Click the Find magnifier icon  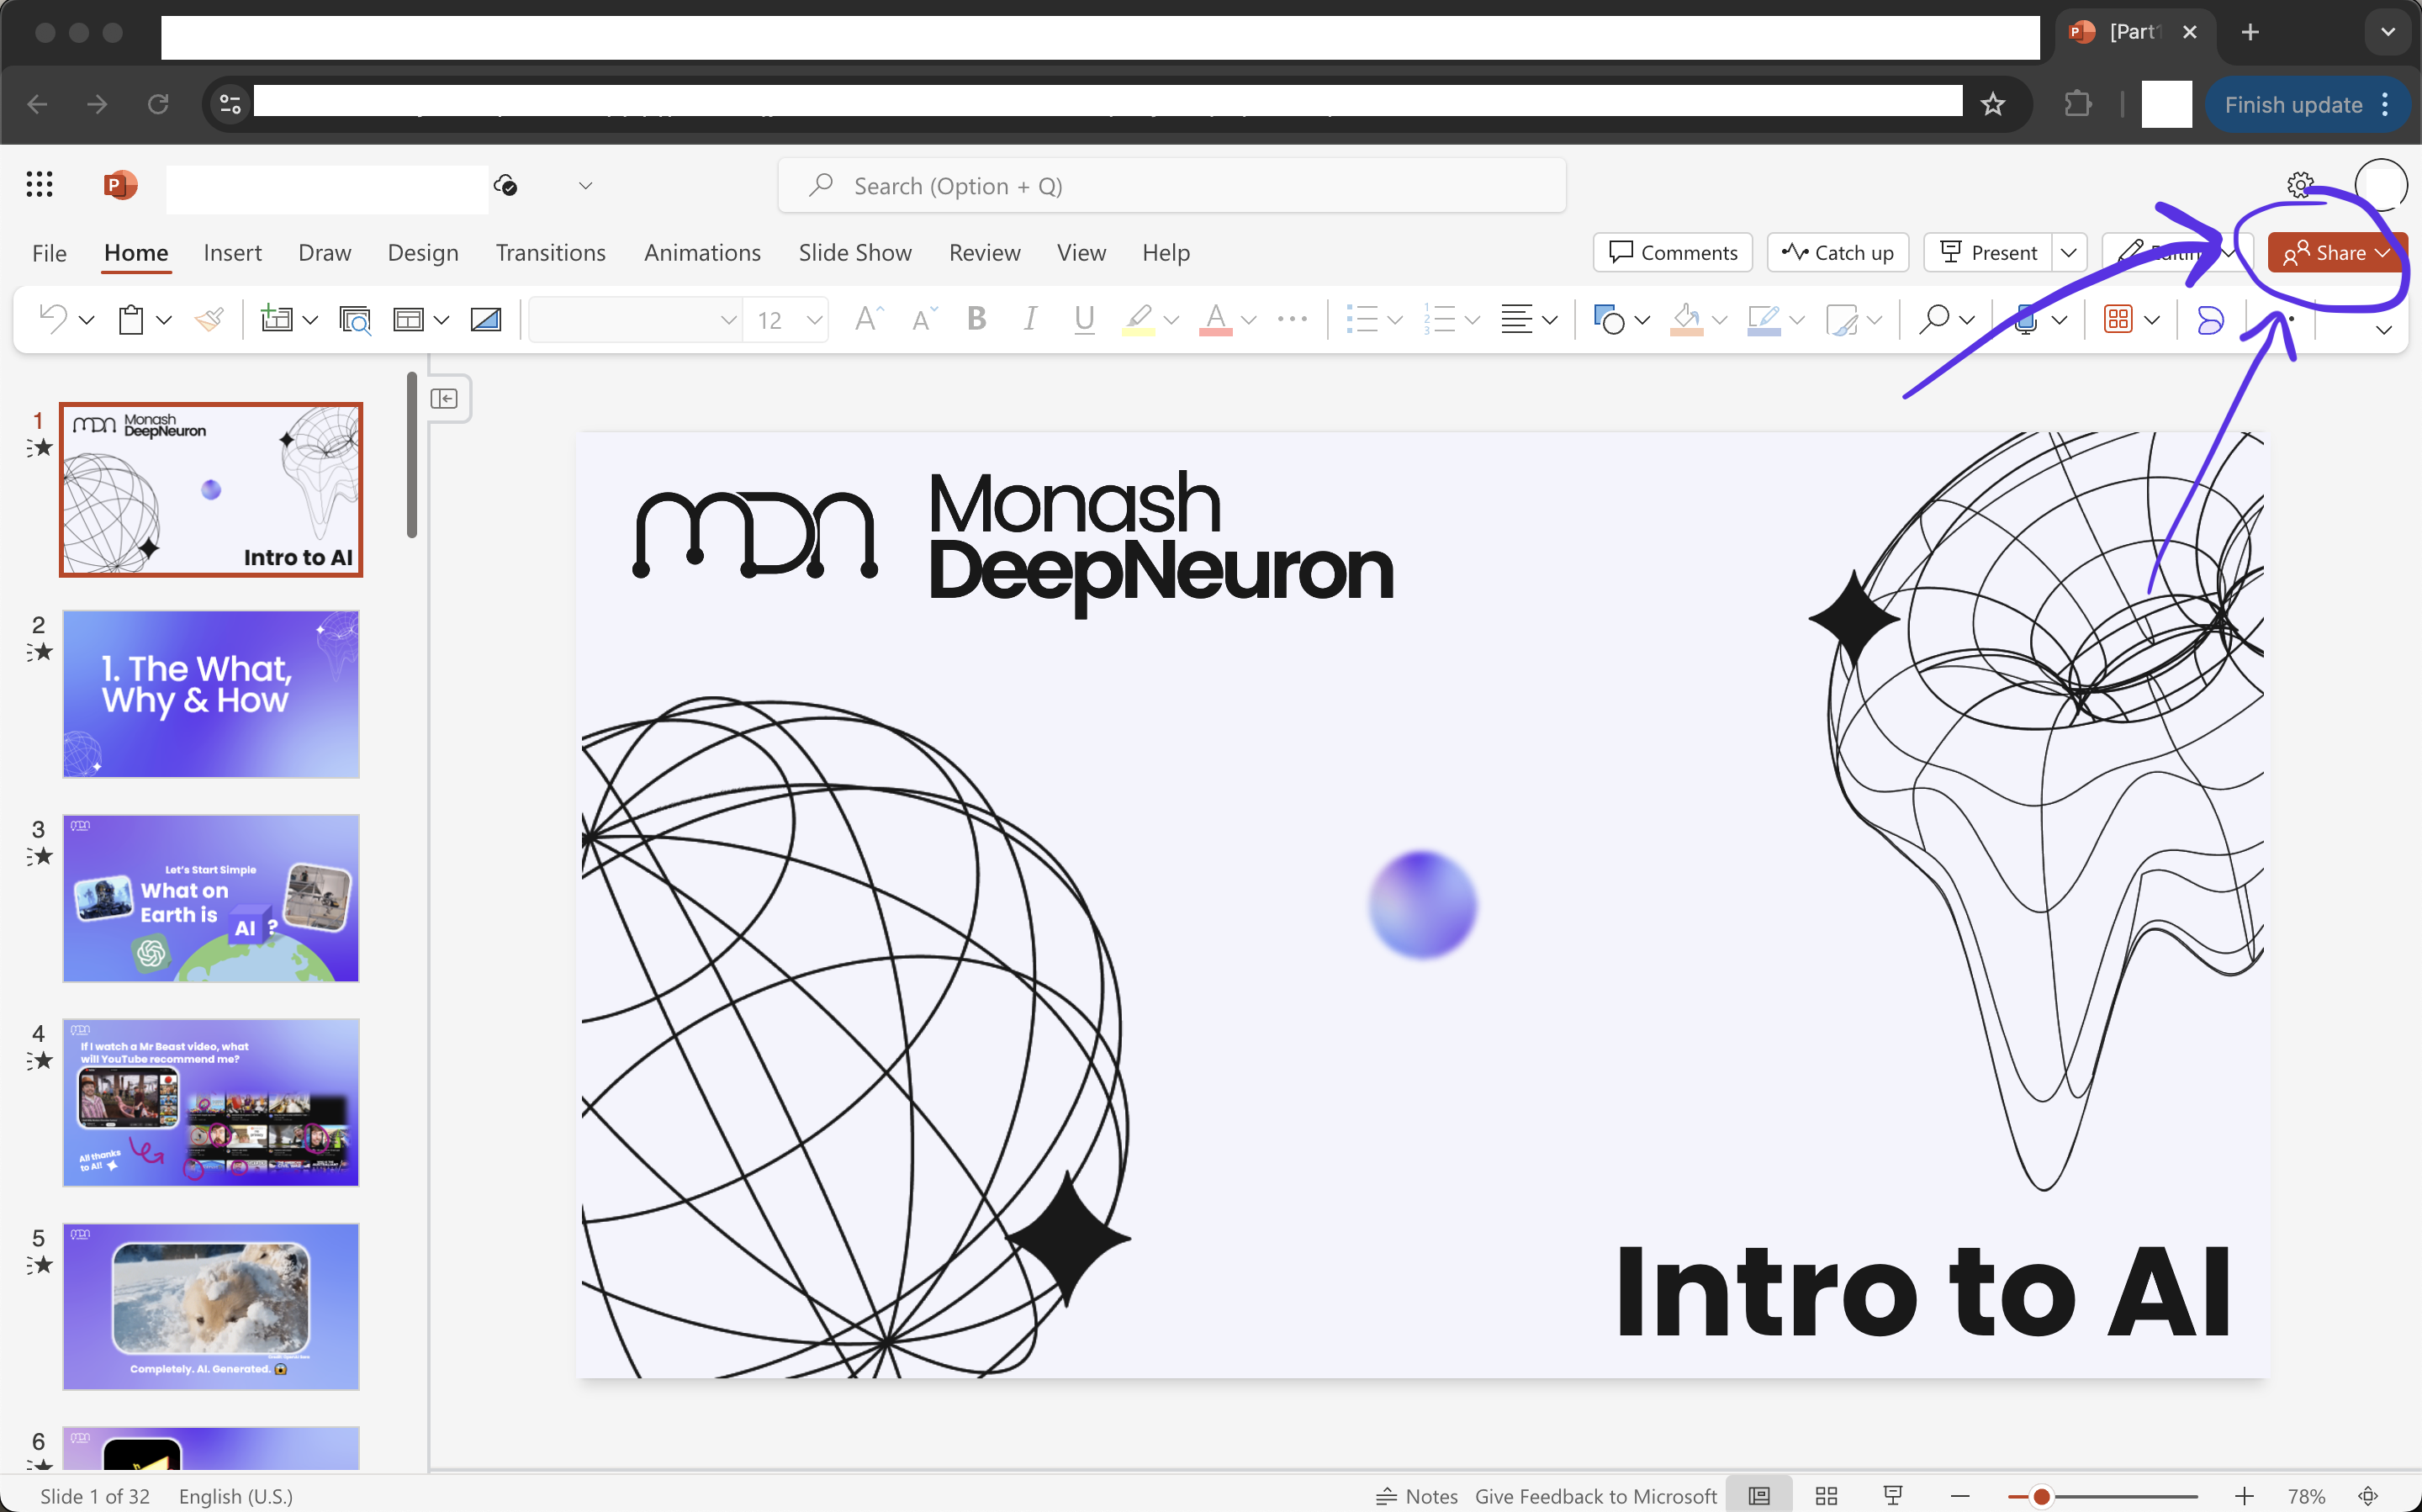[1934, 320]
